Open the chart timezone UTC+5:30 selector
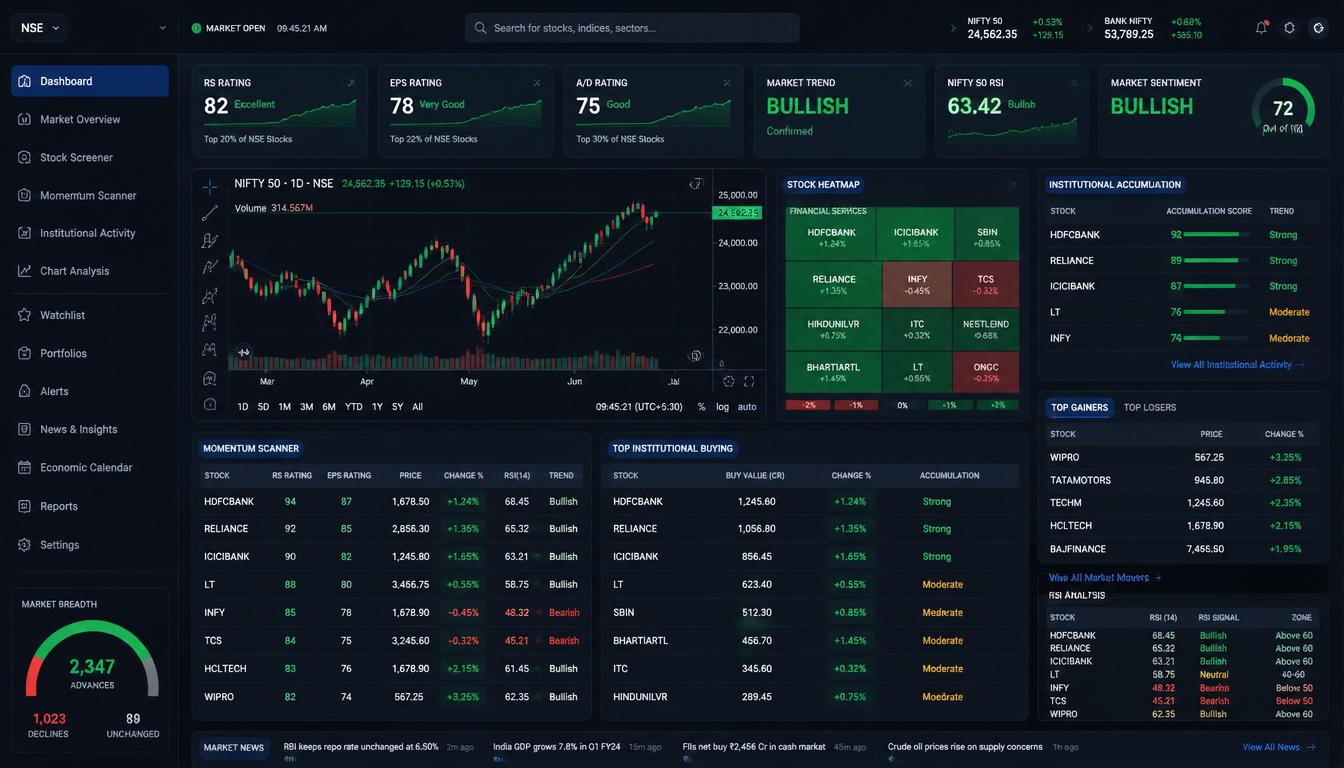The width and height of the screenshot is (1344, 768). coord(638,407)
